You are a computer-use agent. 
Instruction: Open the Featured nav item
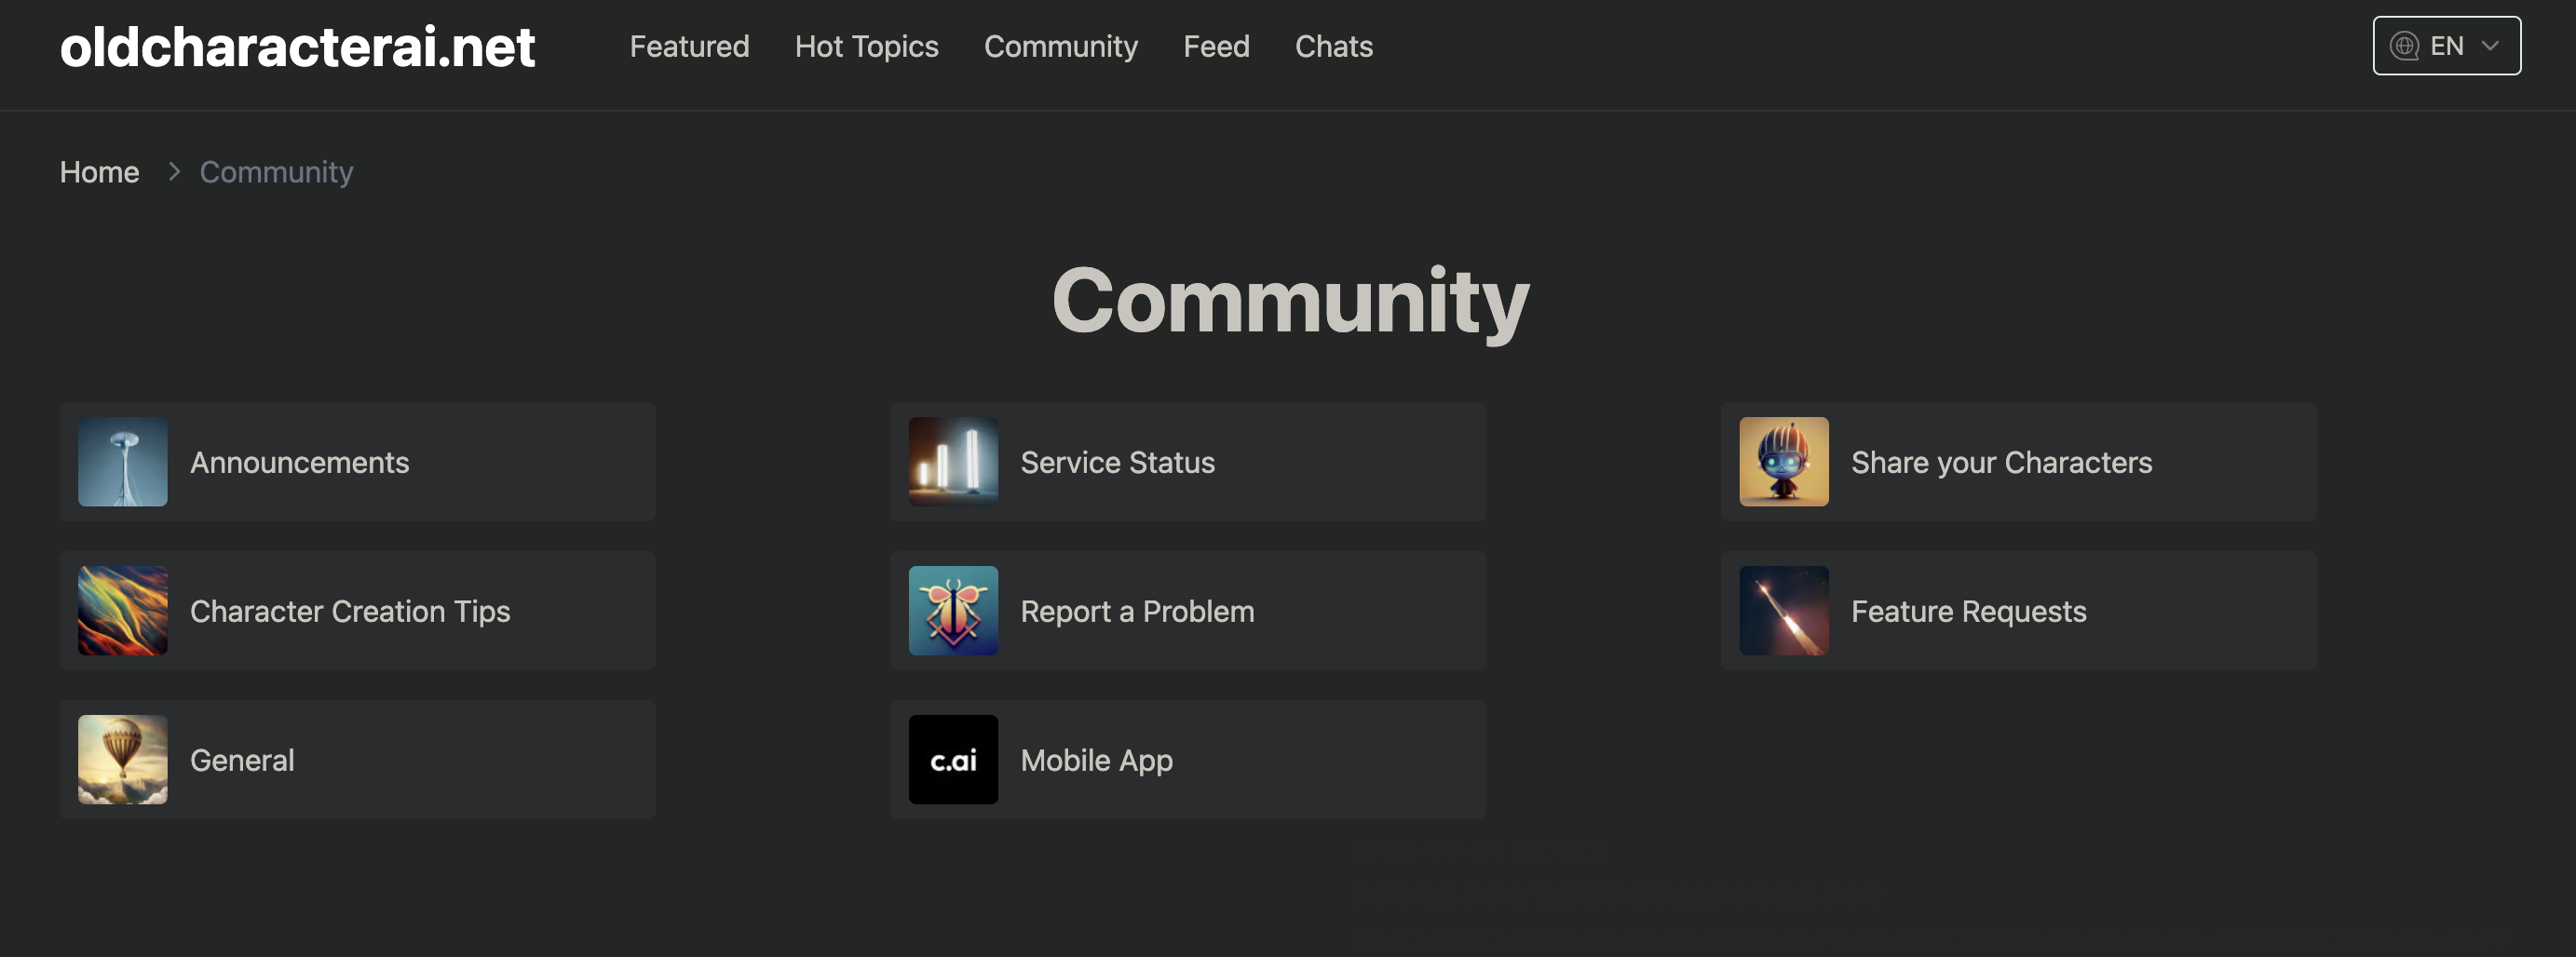point(689,46)
